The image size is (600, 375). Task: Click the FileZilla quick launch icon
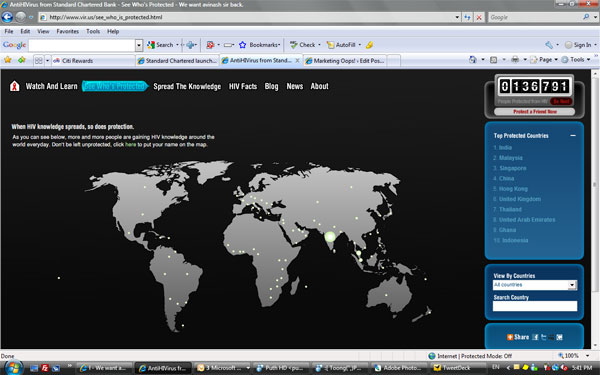45,368
